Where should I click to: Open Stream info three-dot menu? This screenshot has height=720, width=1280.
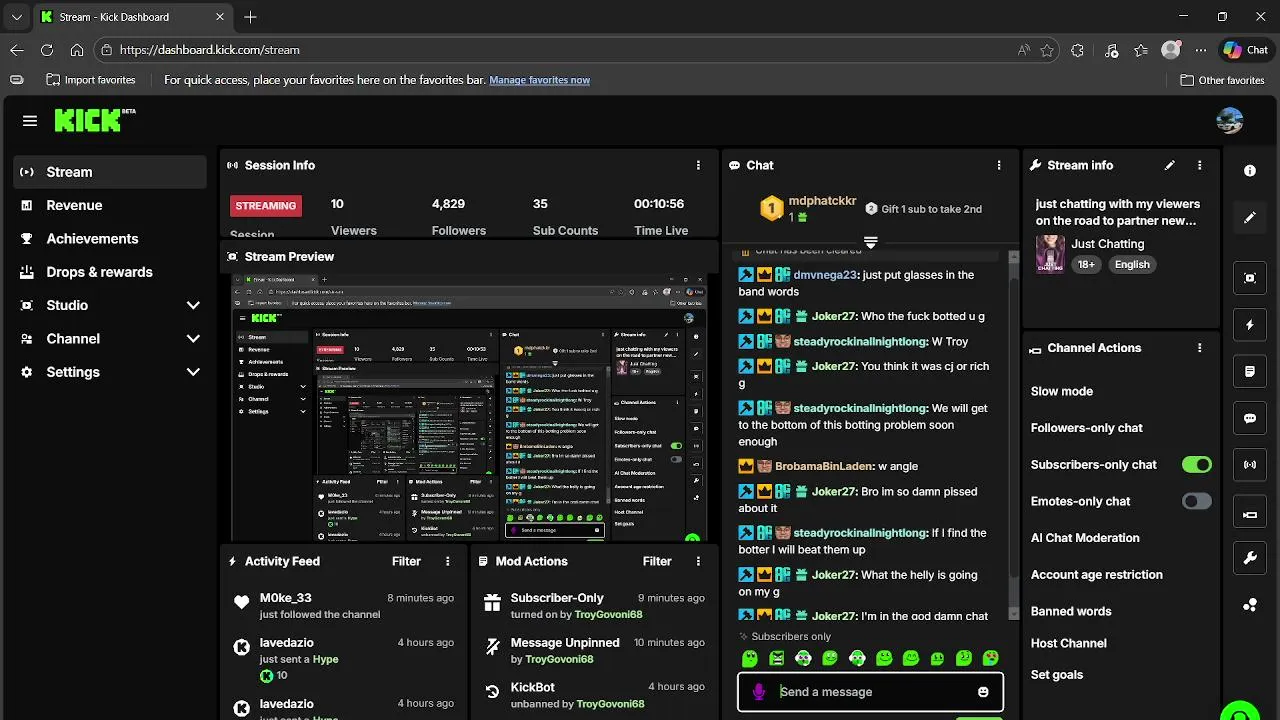(1200, 165)
